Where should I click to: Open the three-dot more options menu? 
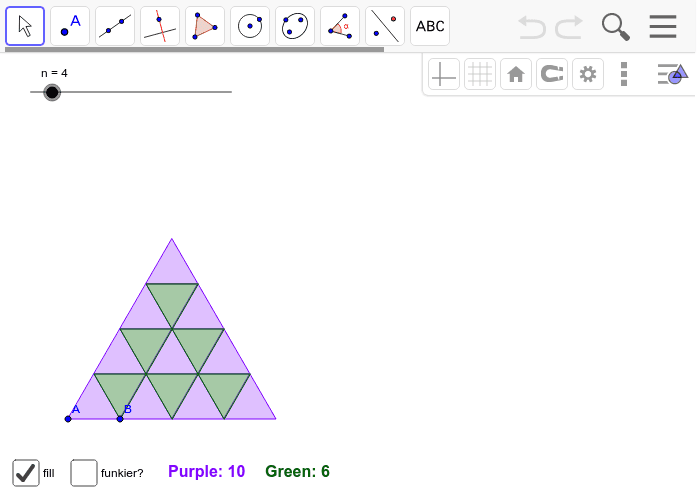click(x=624, y=74)
